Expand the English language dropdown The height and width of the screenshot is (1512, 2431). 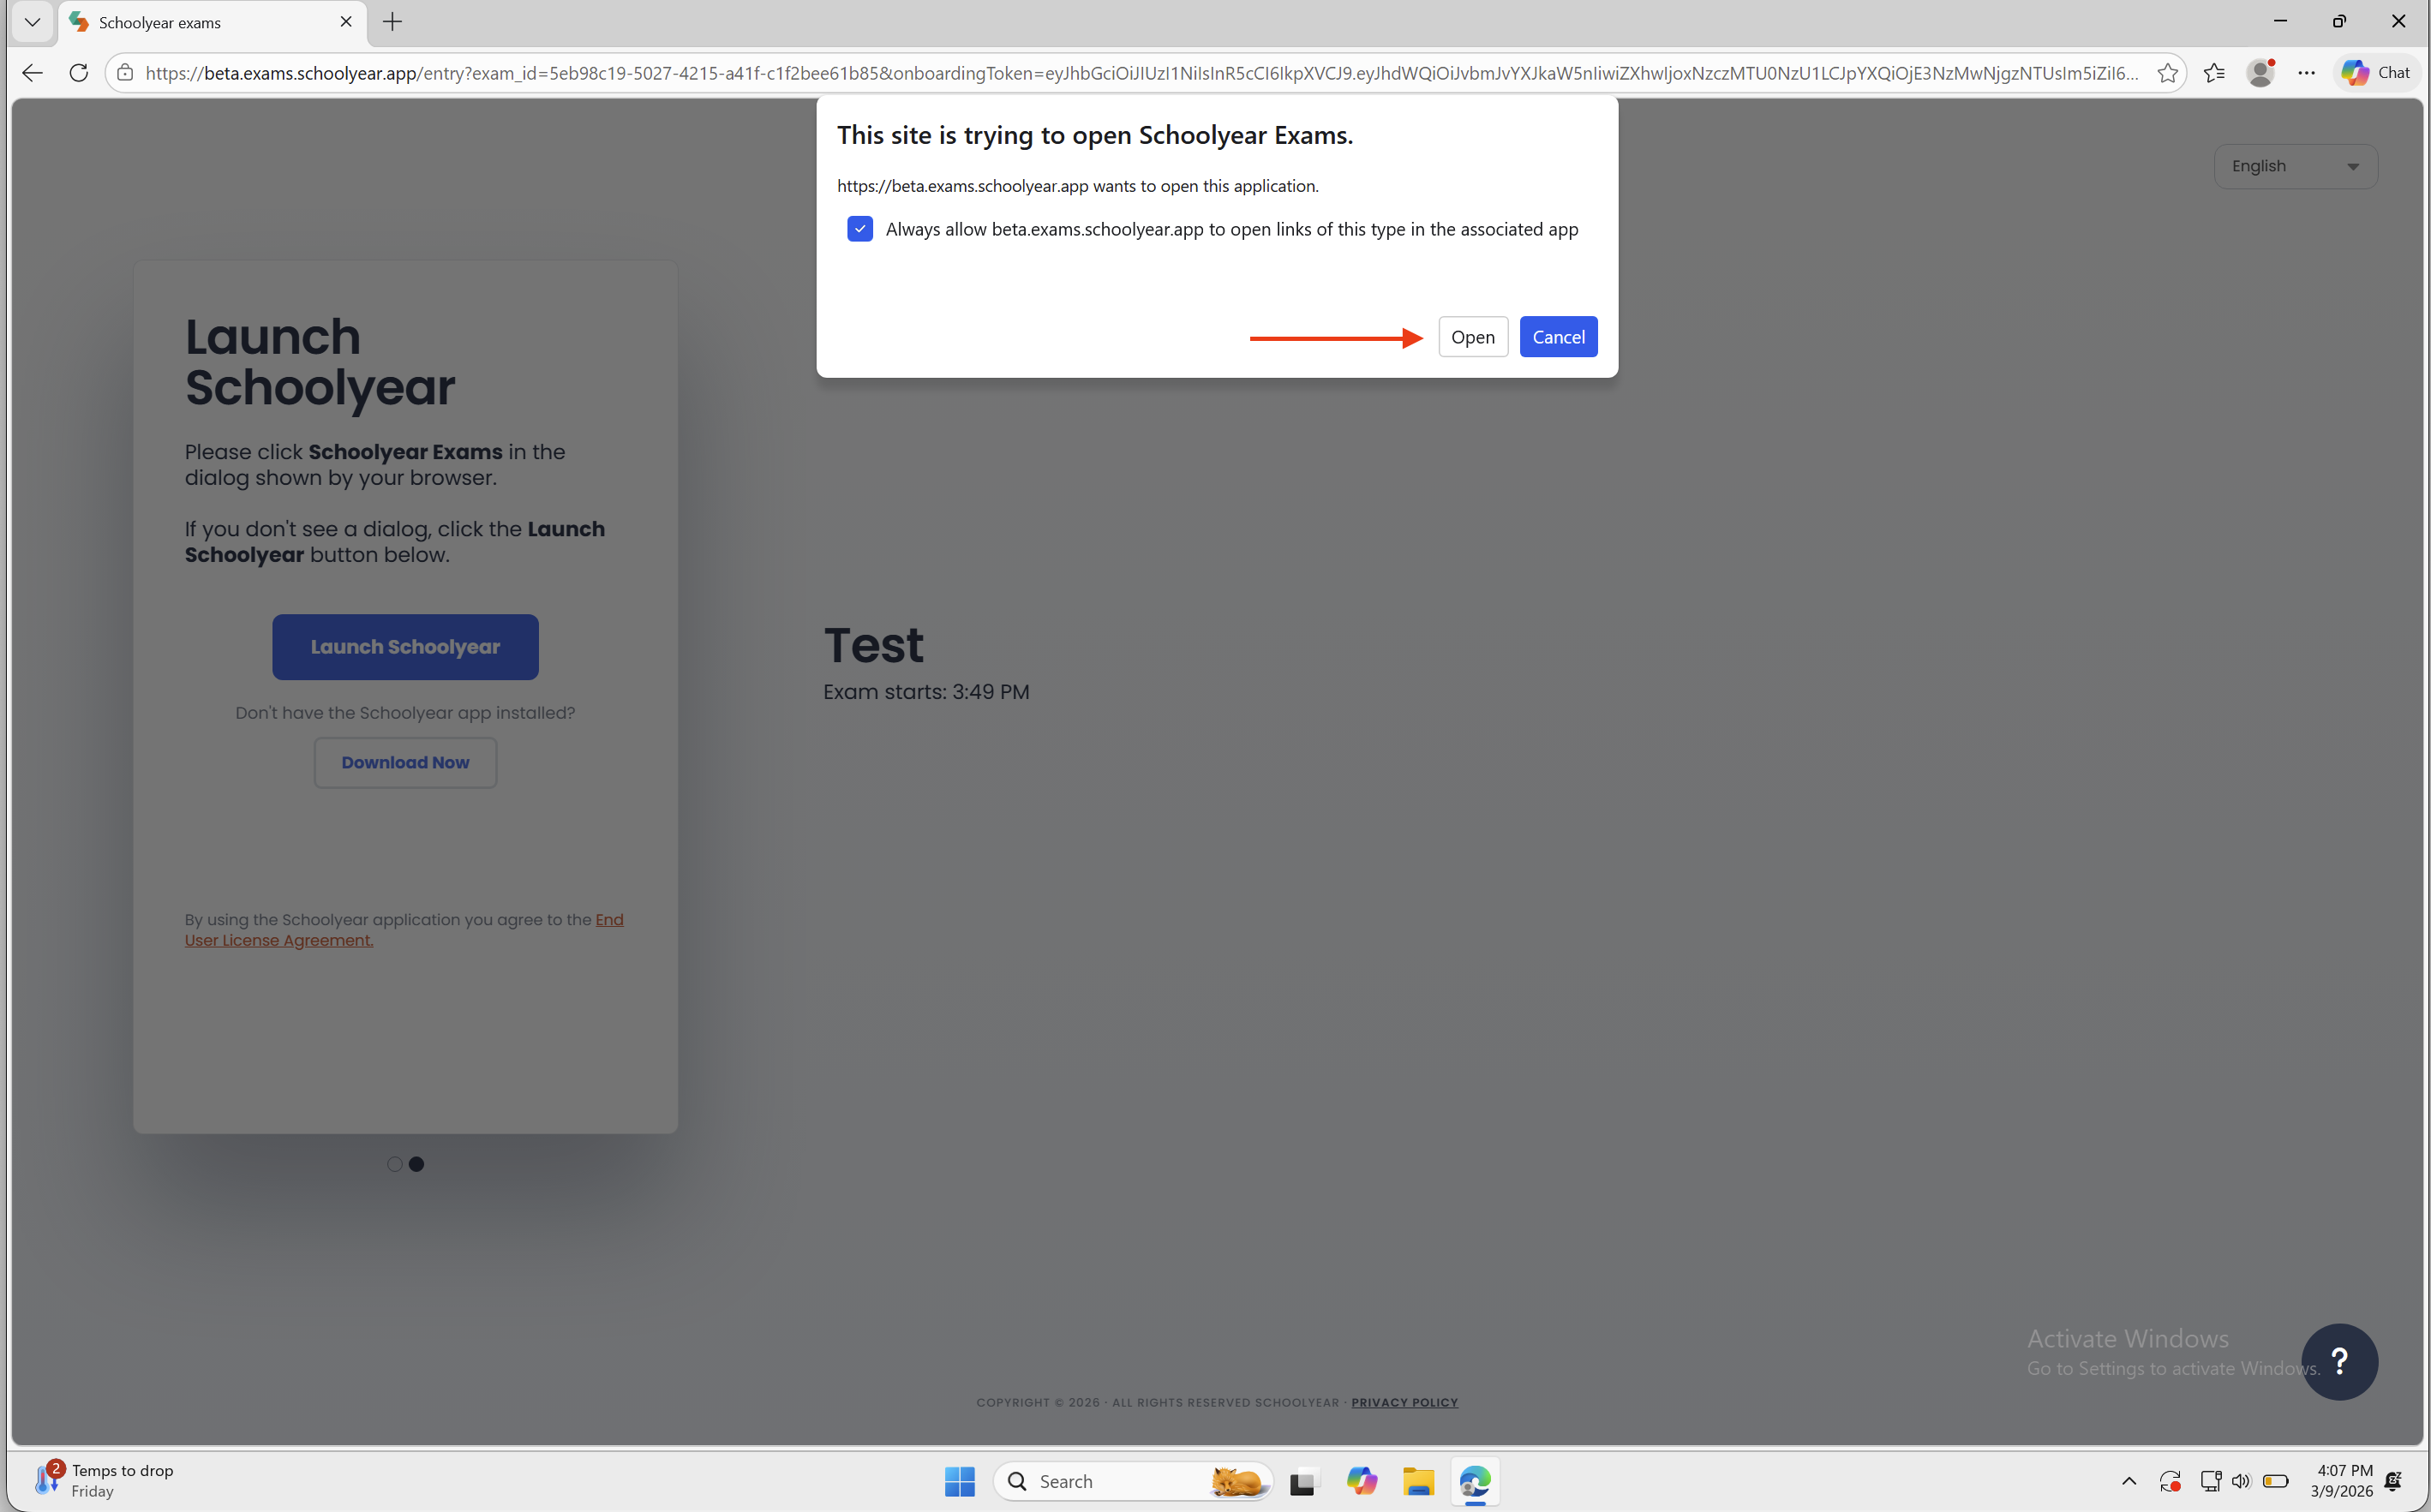point(2295,166)
